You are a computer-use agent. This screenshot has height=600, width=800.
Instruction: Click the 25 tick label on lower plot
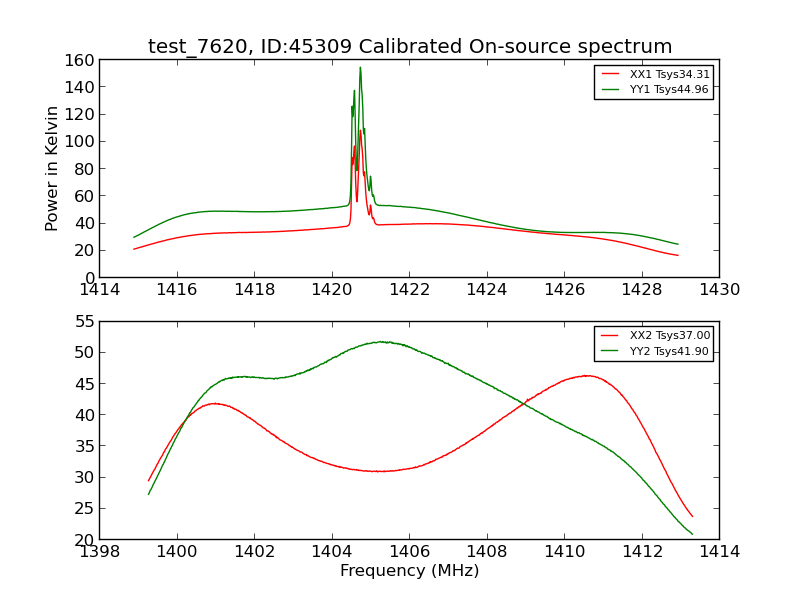[84, 509]
